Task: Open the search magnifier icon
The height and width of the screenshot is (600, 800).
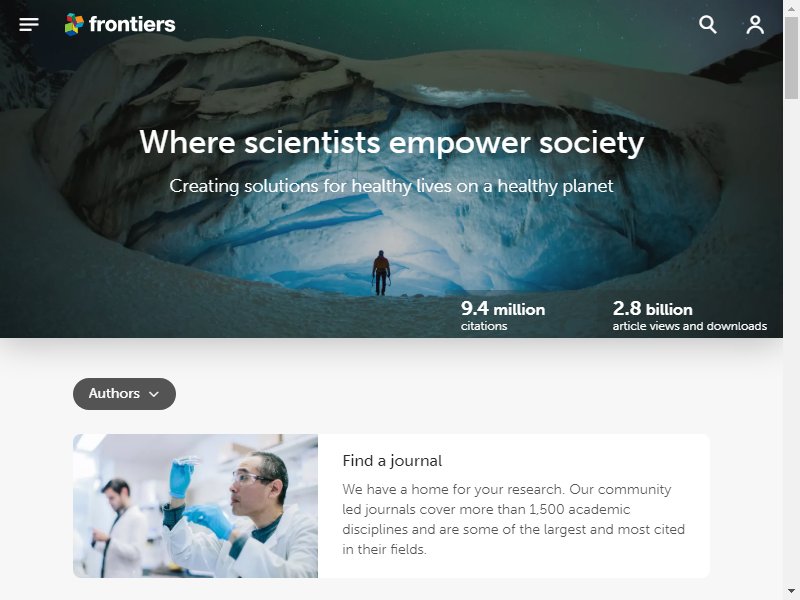Action: (x=708, y=24)
